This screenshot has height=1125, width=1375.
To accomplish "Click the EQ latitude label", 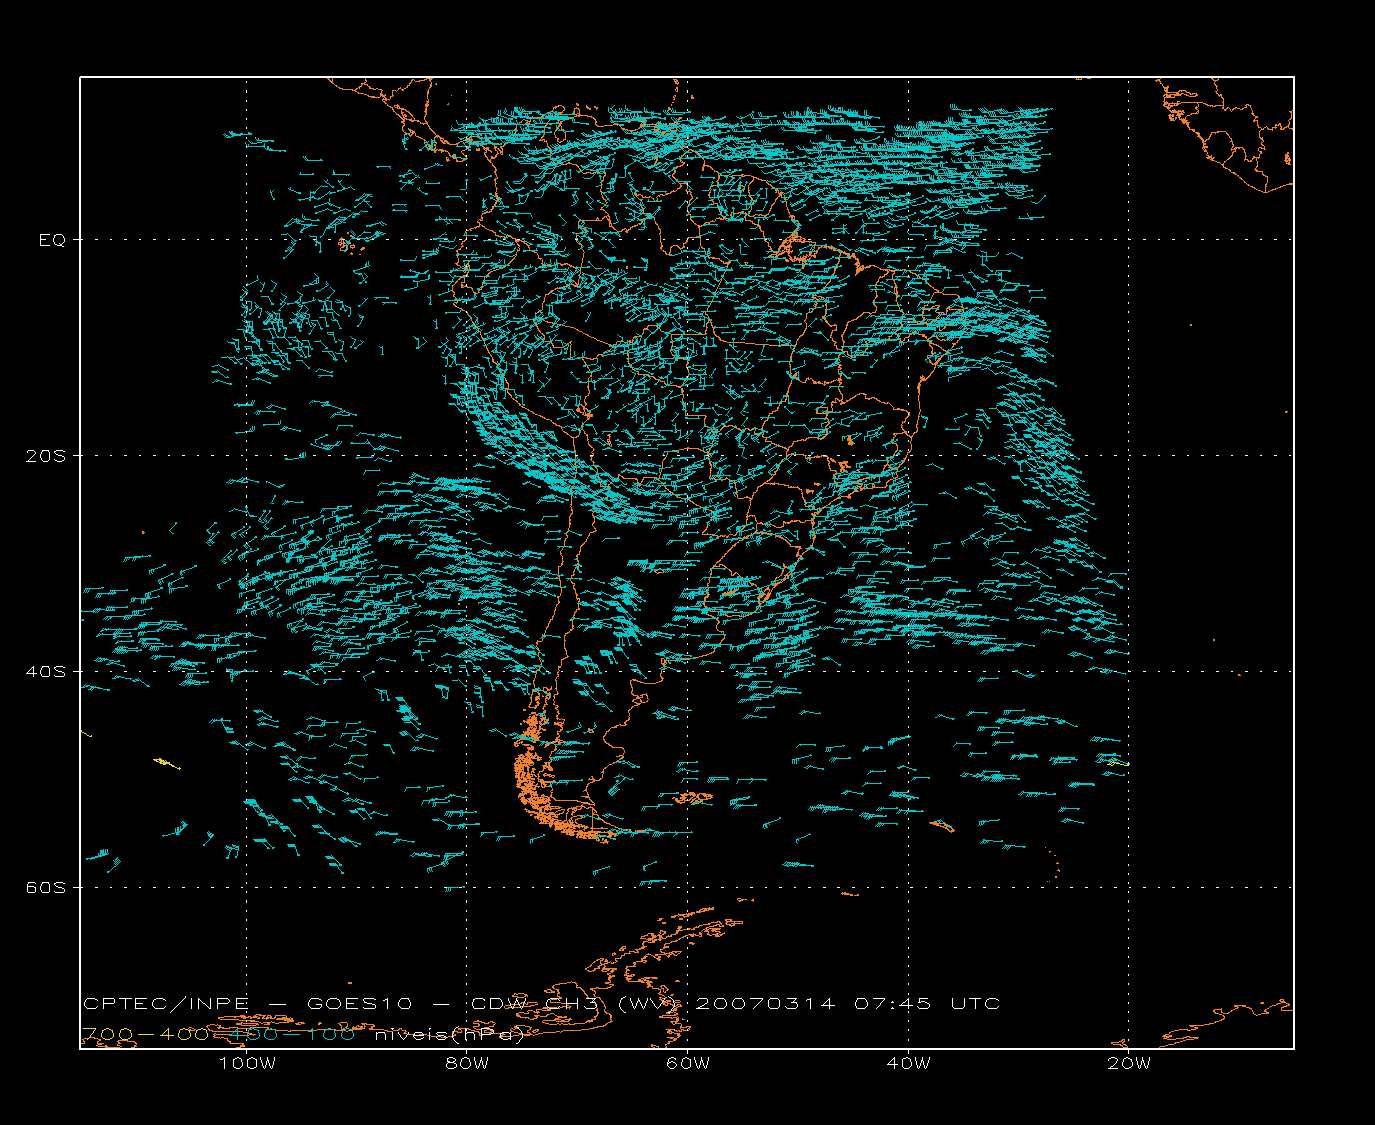I will pyautogui.click(x=52, y=240).
